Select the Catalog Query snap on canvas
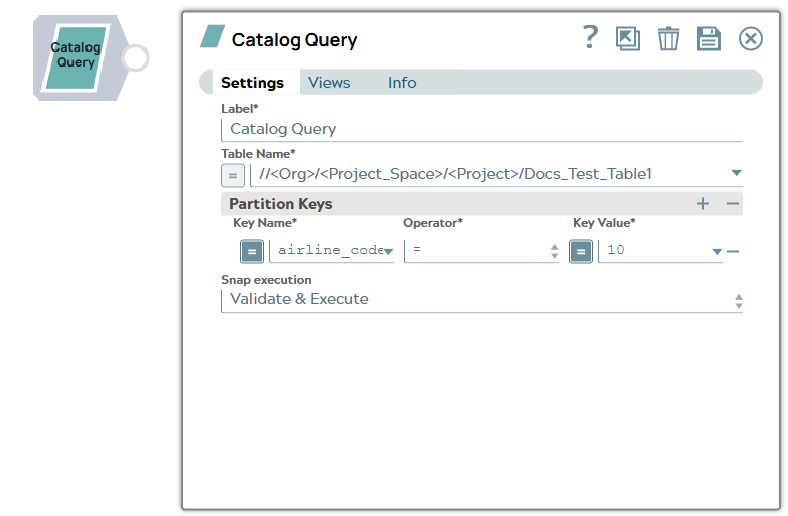788x516 pixels. click(x=75, y=56)
